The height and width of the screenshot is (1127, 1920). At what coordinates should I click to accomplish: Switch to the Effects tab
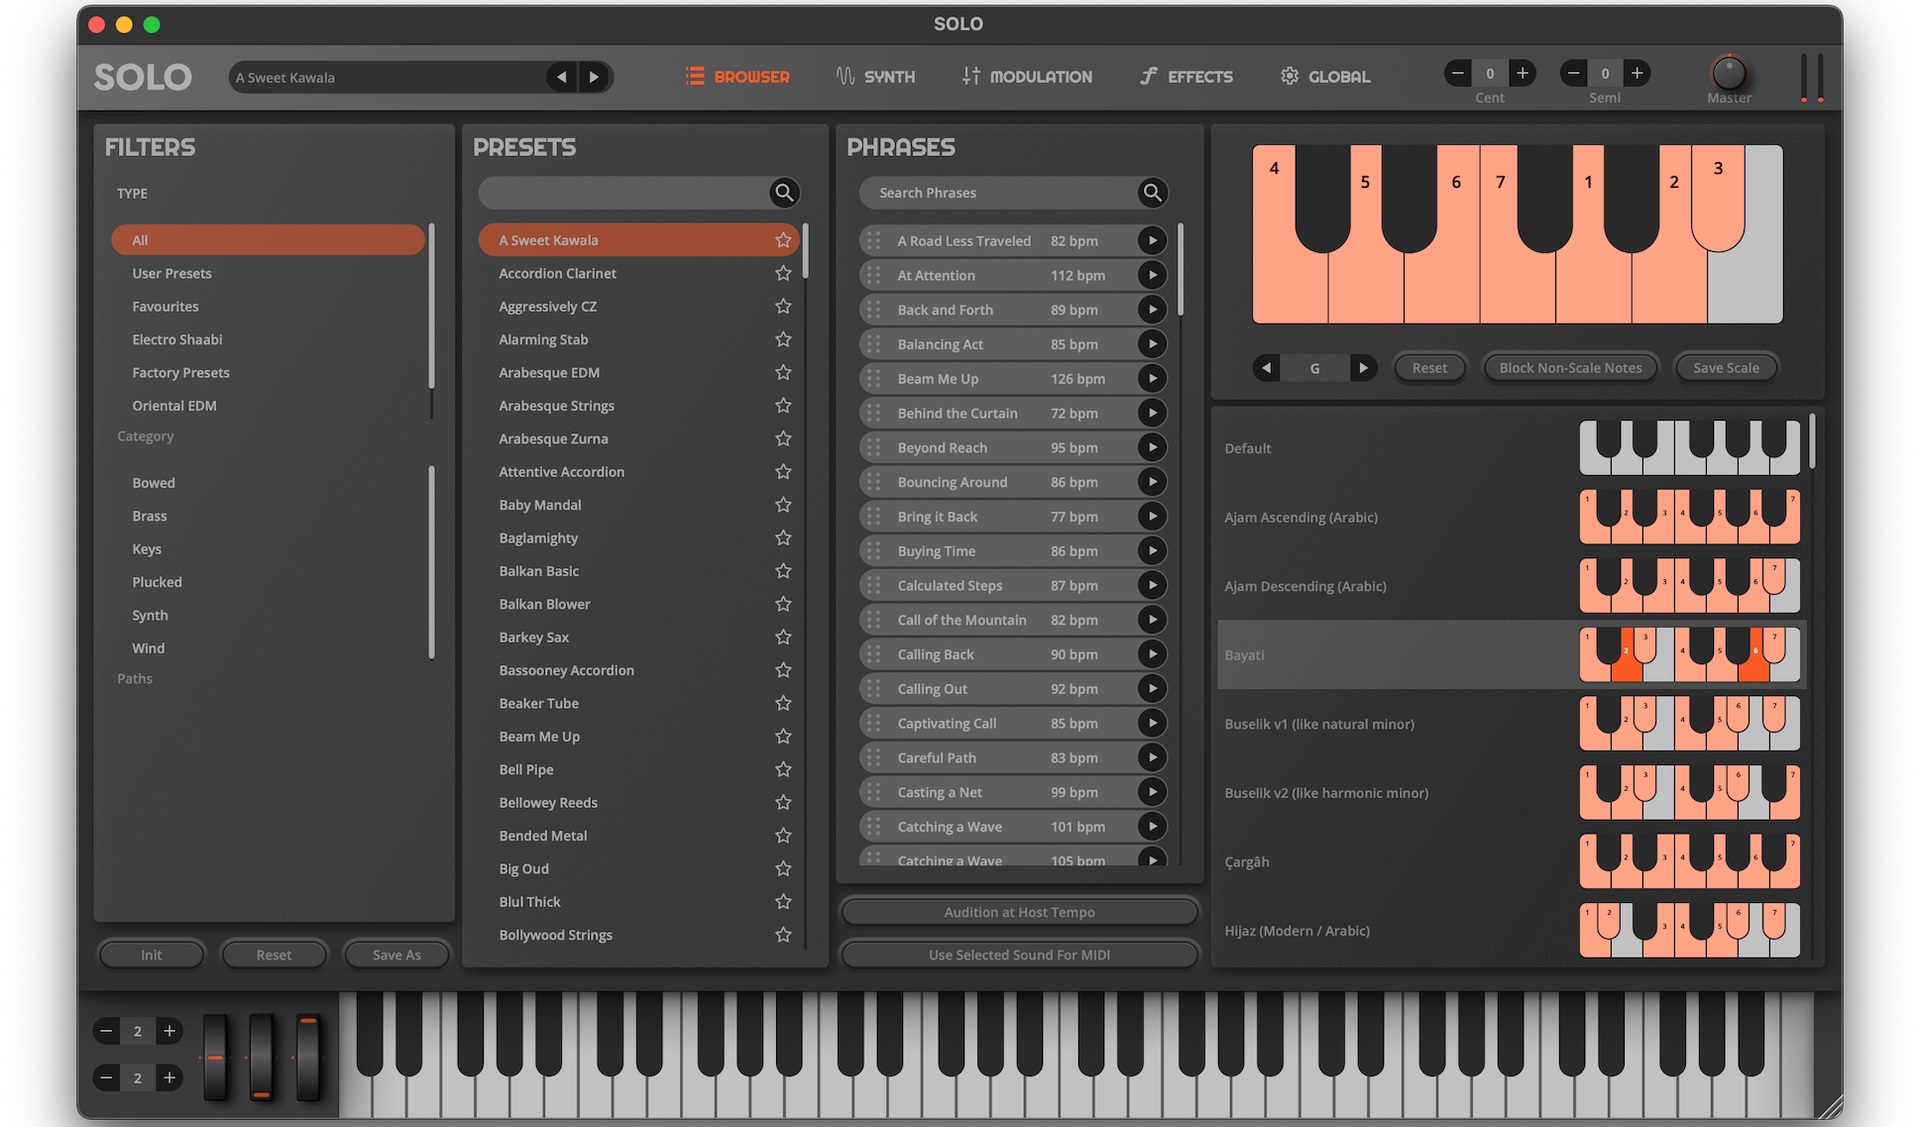click(x=1186, y=76)
